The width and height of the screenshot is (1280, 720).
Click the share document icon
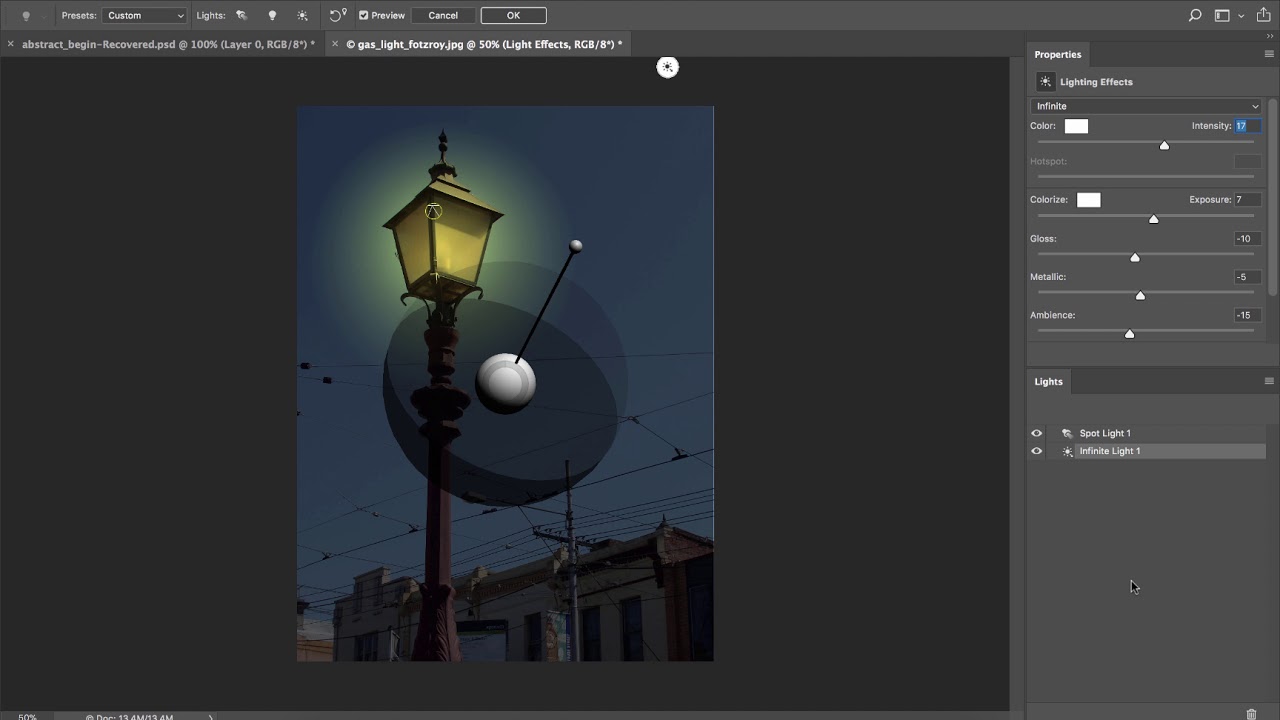pos(1262,16)
